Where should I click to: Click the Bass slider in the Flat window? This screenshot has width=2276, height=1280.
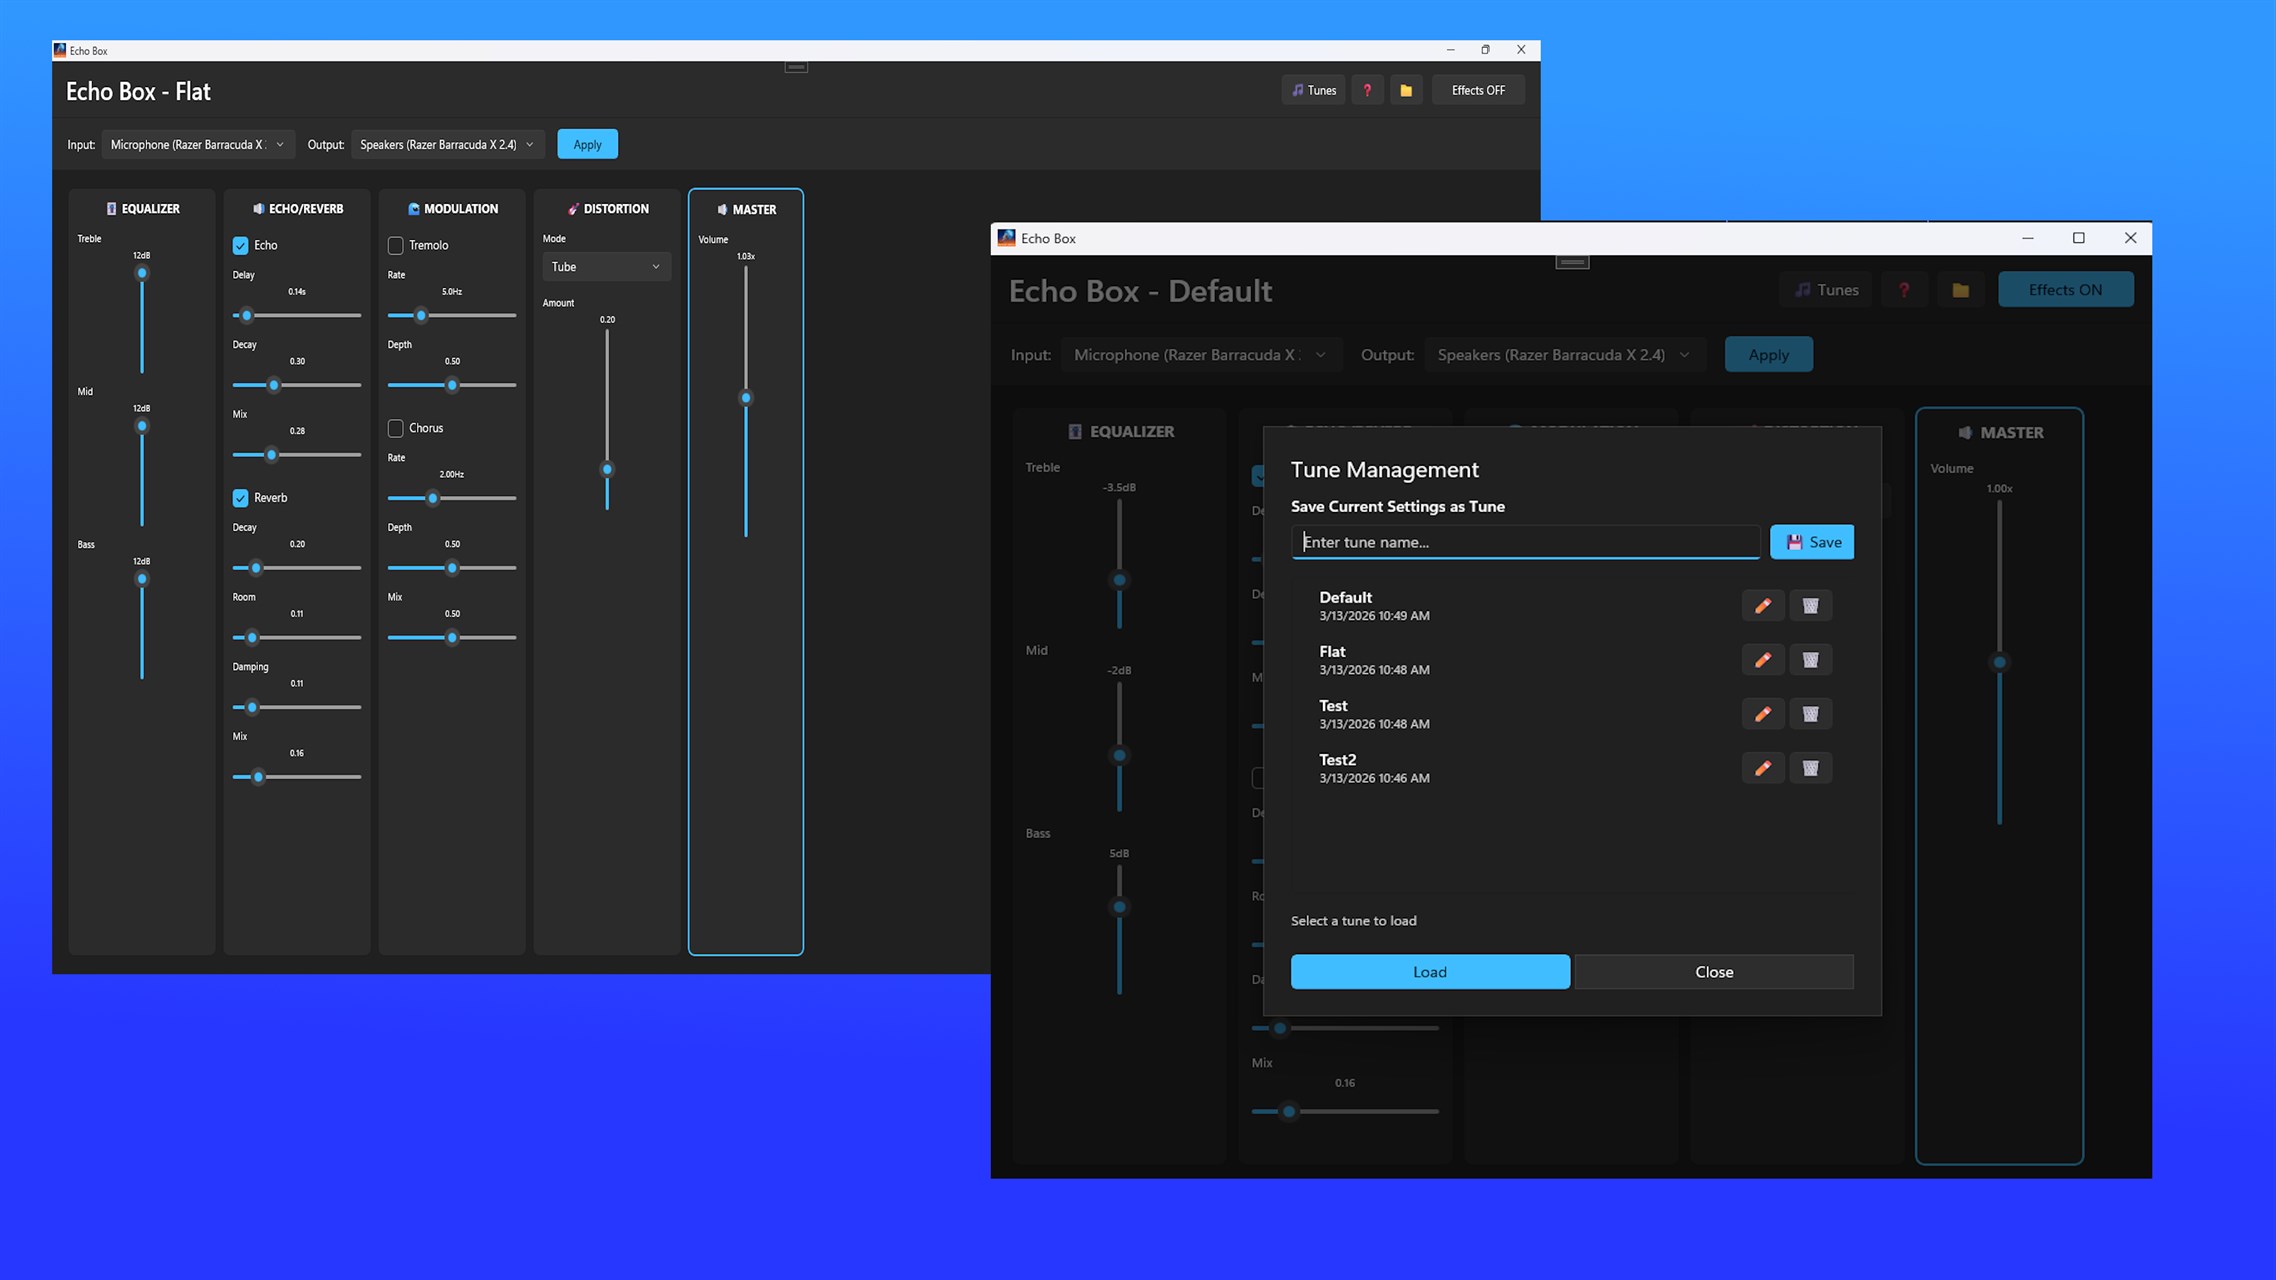[142, 626]
